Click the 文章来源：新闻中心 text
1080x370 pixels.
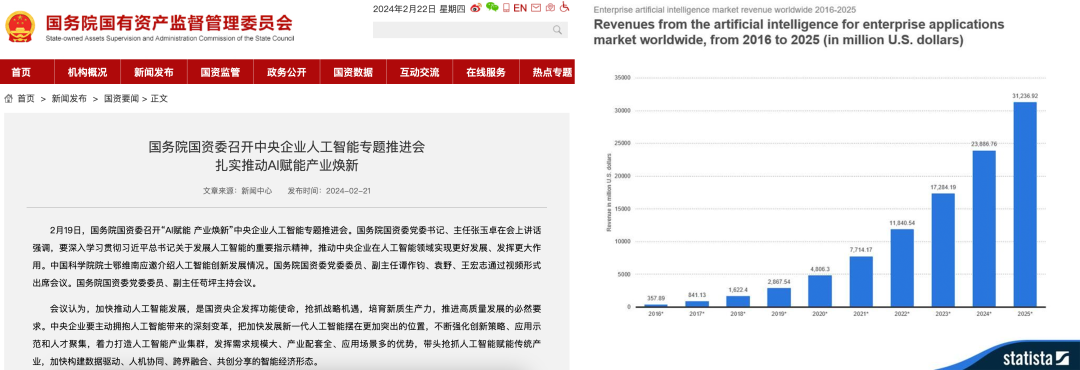(238, 191)
